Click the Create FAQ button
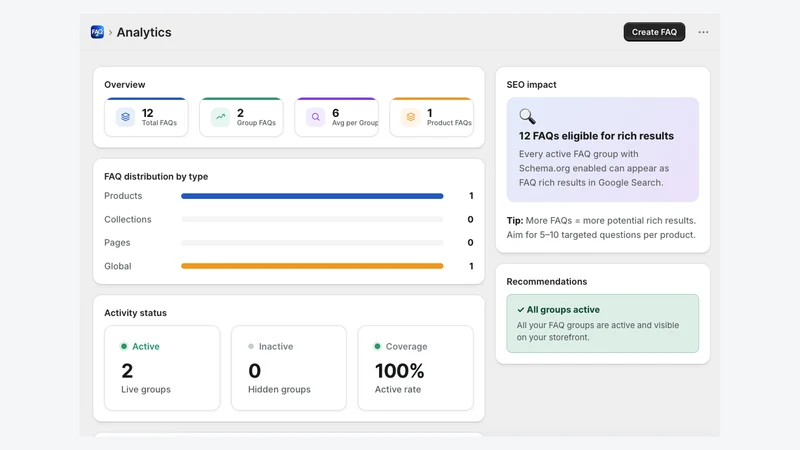This screenshot has height=450, width=800. 654,32
